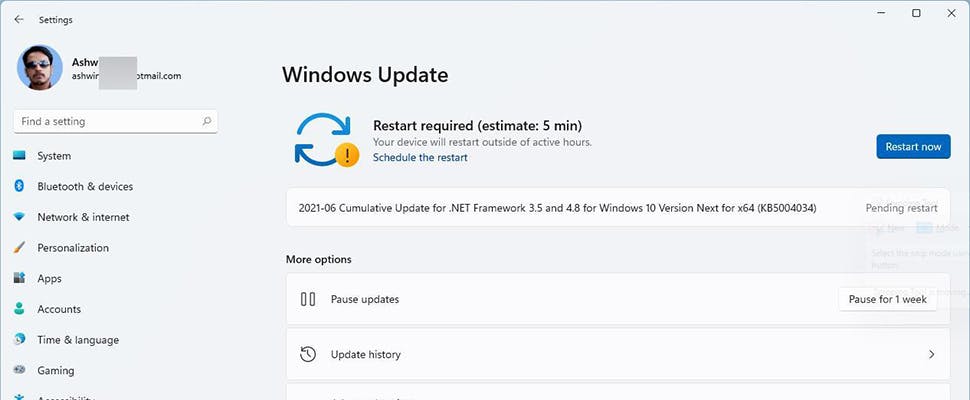
Task: Expand Update history with the chevron
Action: coord(931,354)
